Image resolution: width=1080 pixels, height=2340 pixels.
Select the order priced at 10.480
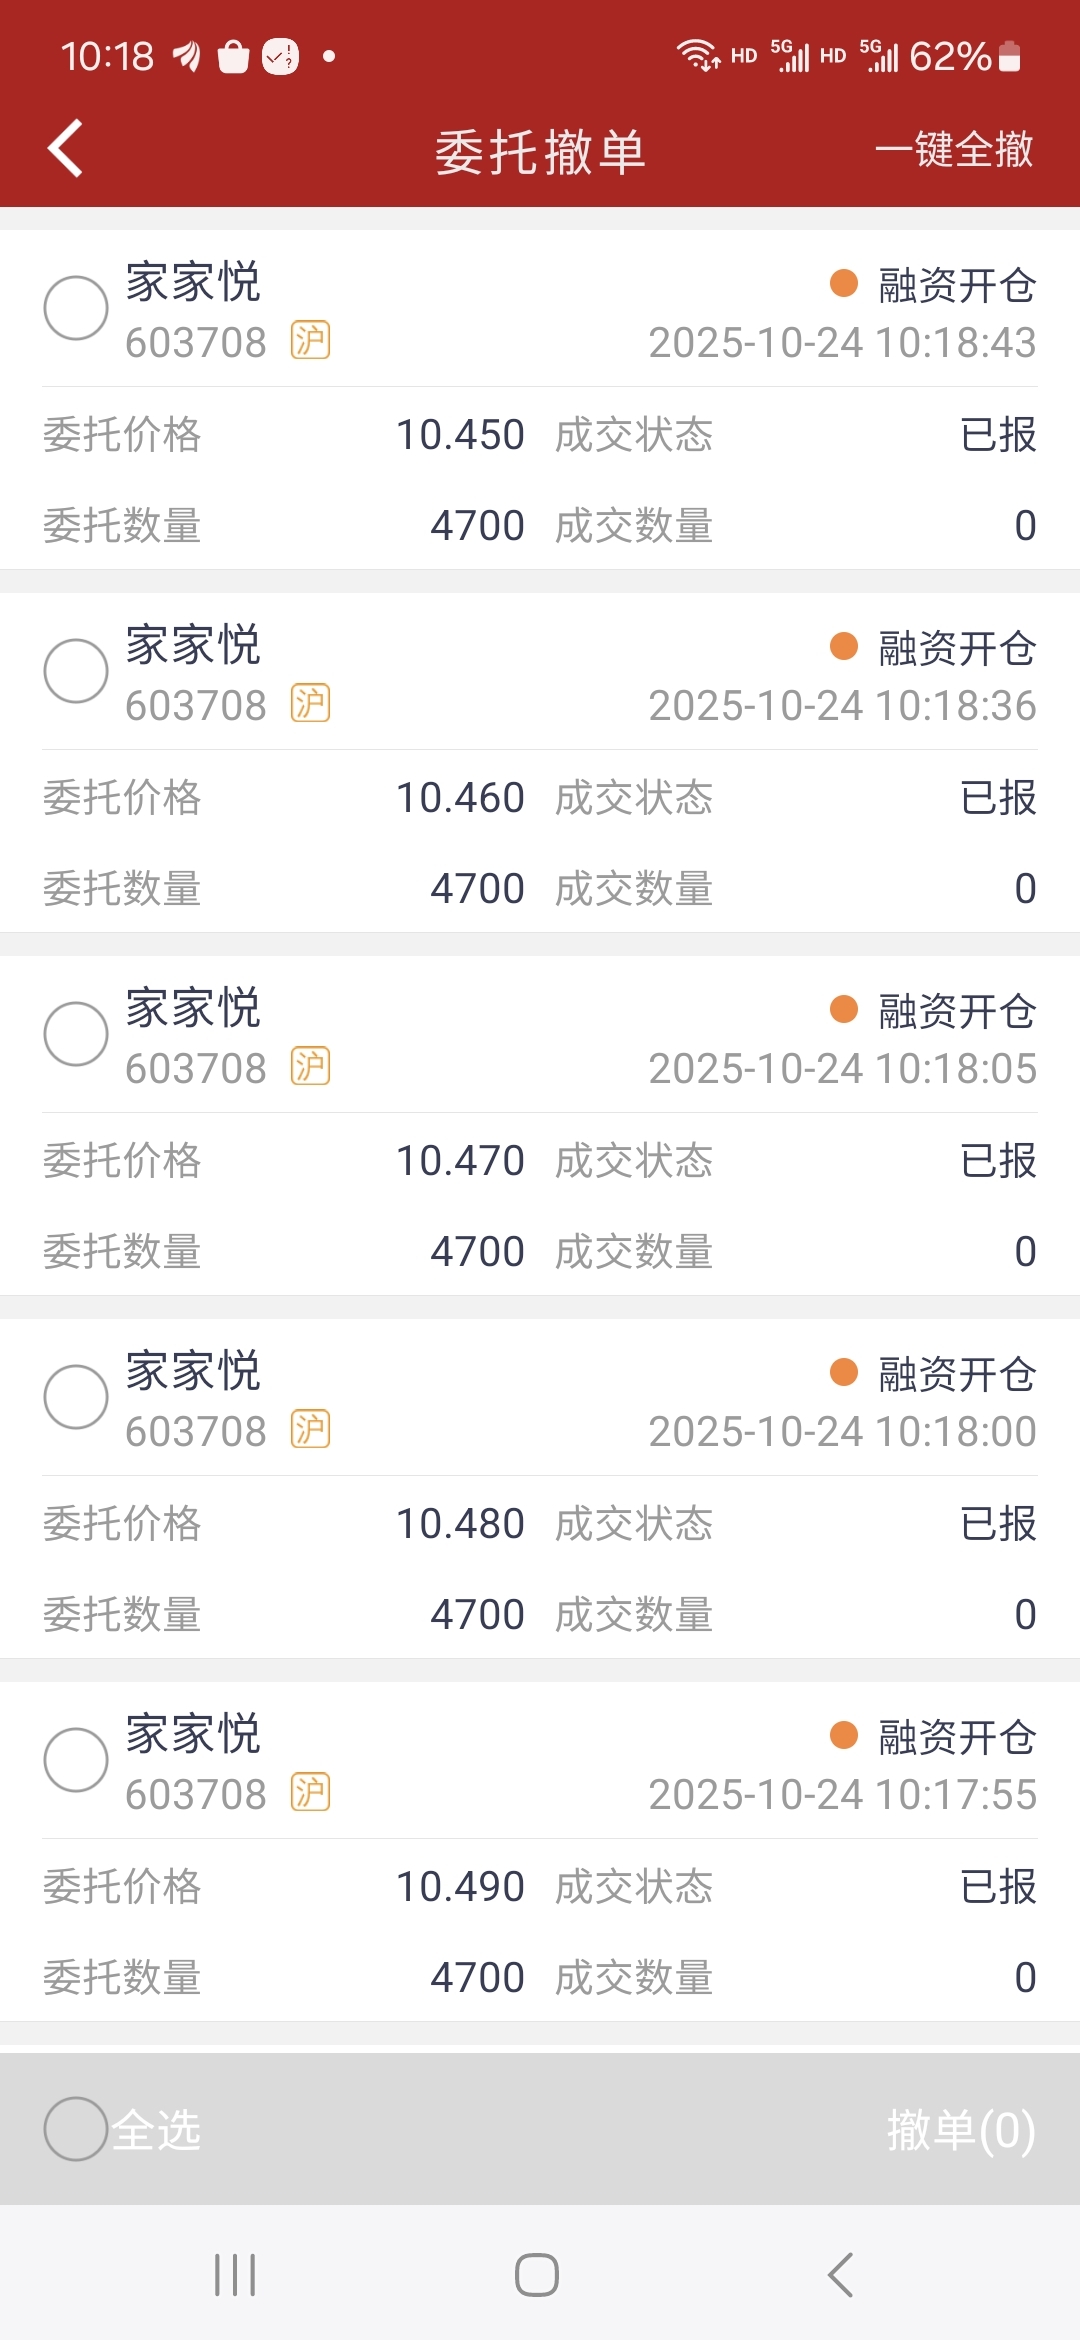point(76,1397)
